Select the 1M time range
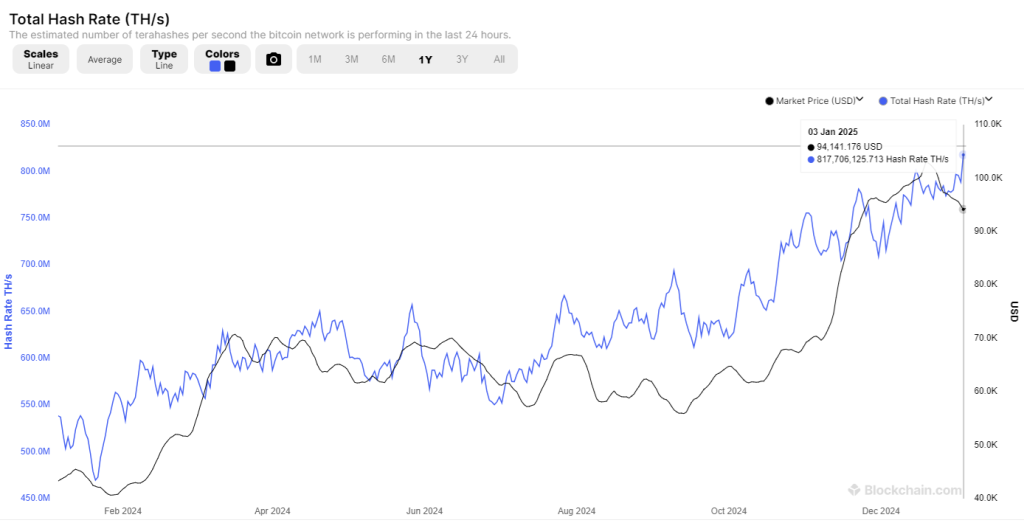The height and width of the screenshot is (523, 1024). pyautogui.click(x=315, y=59)
